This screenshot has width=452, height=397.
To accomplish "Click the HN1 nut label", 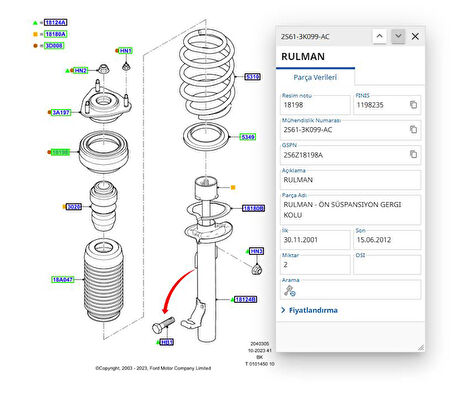I will pos(125,51).
